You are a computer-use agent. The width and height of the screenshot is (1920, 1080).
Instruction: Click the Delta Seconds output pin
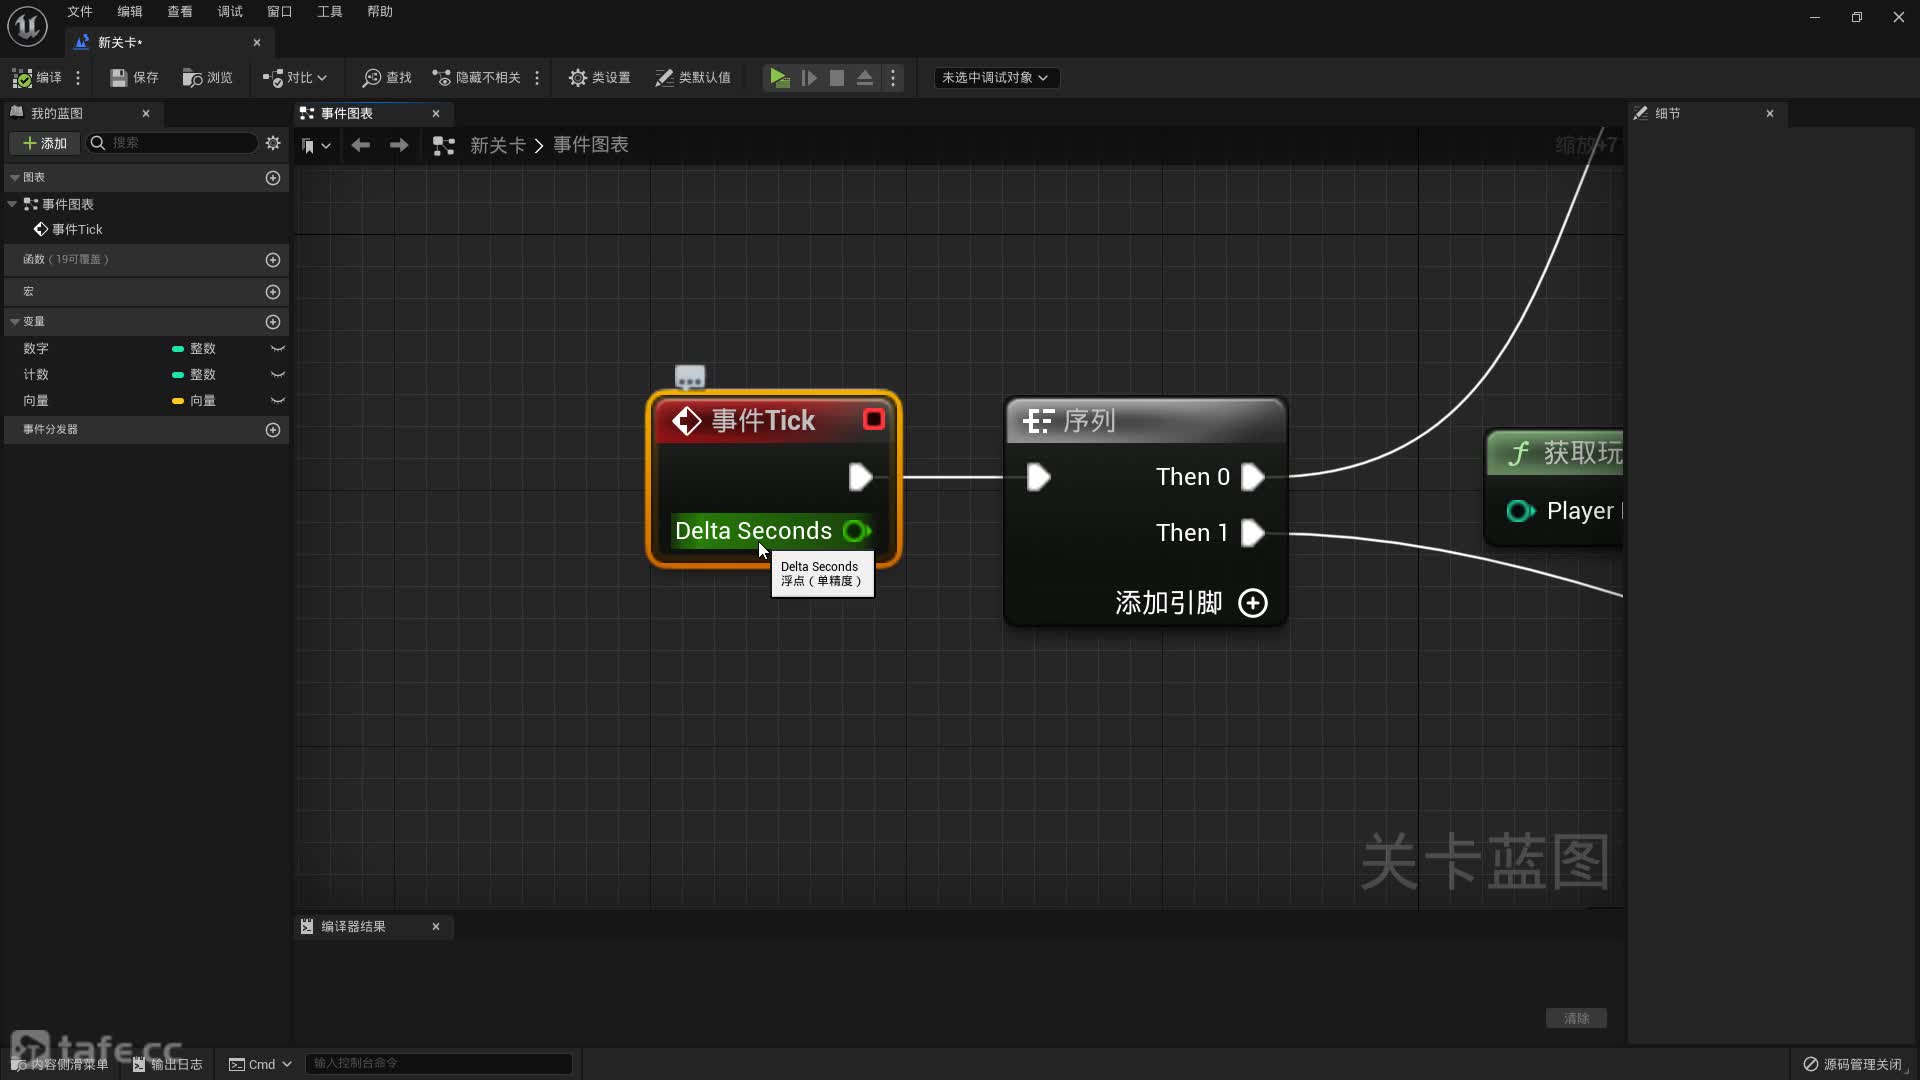[858, 530]
